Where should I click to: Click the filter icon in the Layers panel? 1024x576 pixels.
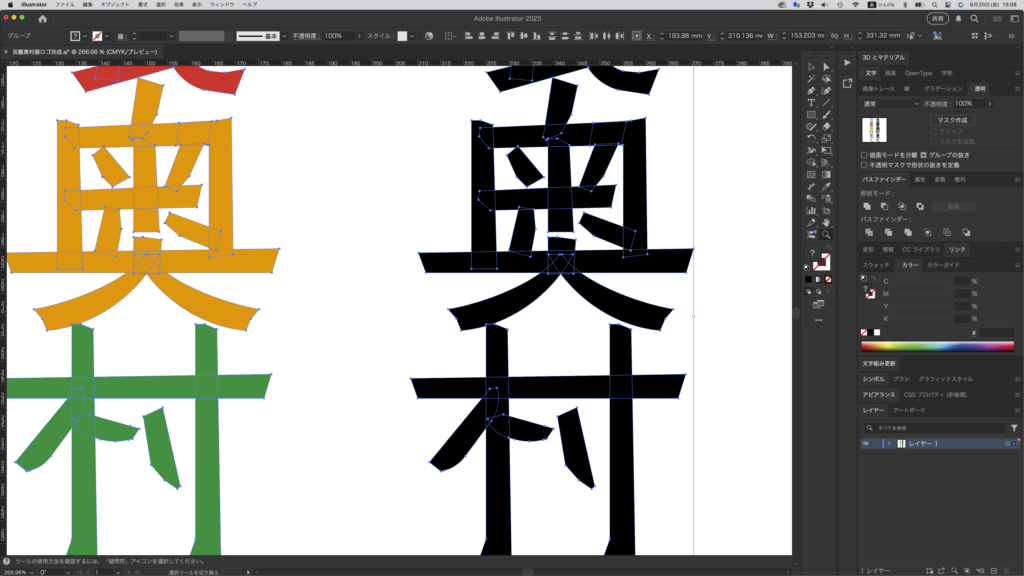1013,427
